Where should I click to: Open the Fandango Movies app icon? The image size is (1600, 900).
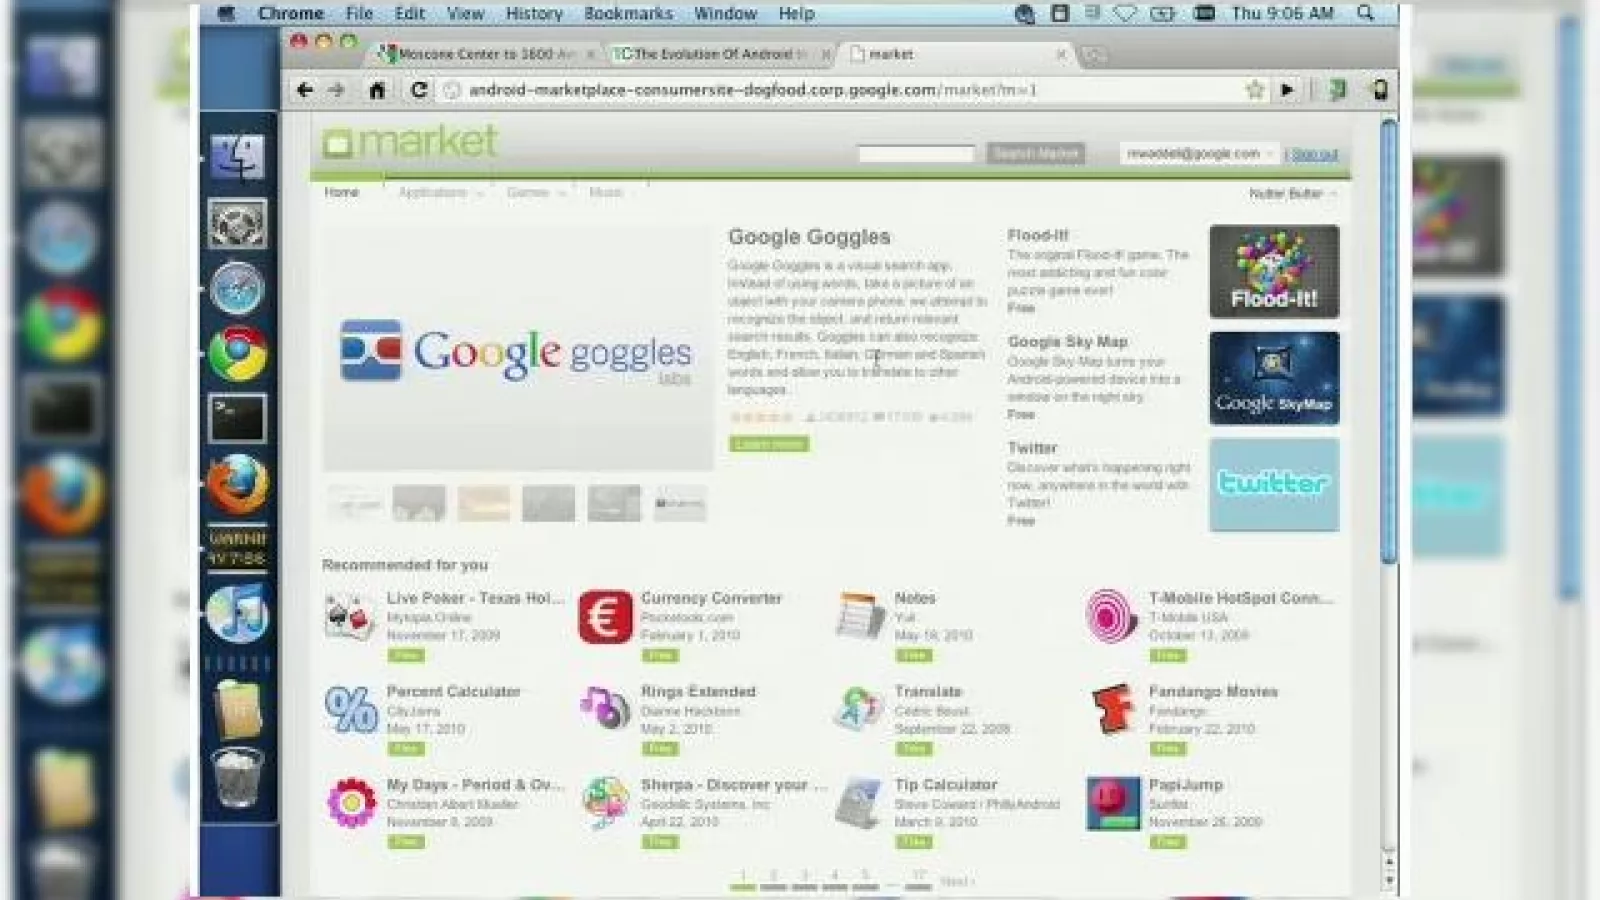pyautogui.click(x=1112, y=709)
